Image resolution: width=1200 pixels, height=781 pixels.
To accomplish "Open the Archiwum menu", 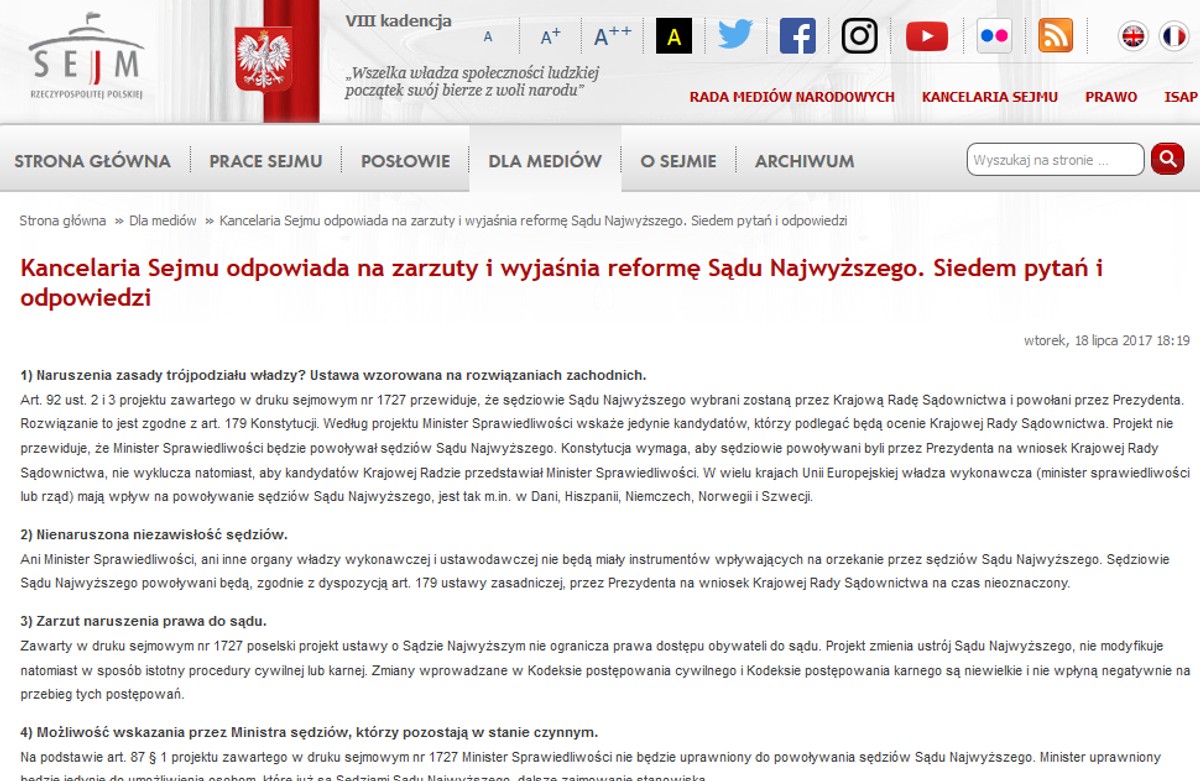I will 804,160.
